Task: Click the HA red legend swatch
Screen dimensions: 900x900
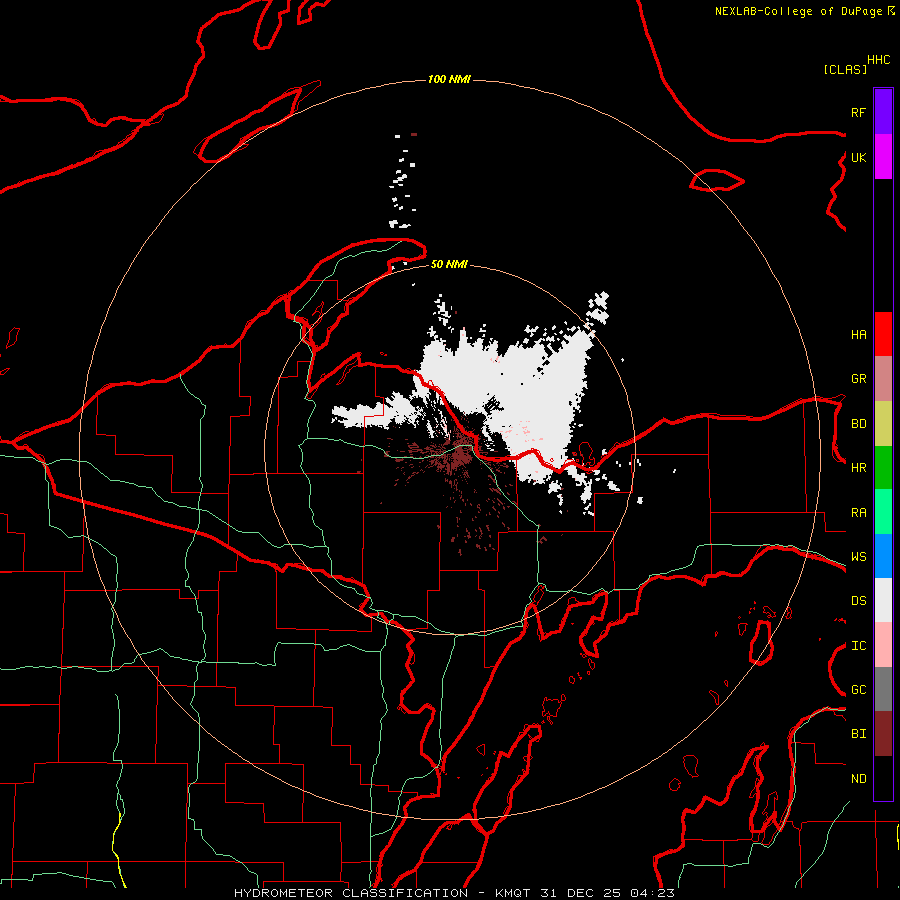Action: click(883, 334)
